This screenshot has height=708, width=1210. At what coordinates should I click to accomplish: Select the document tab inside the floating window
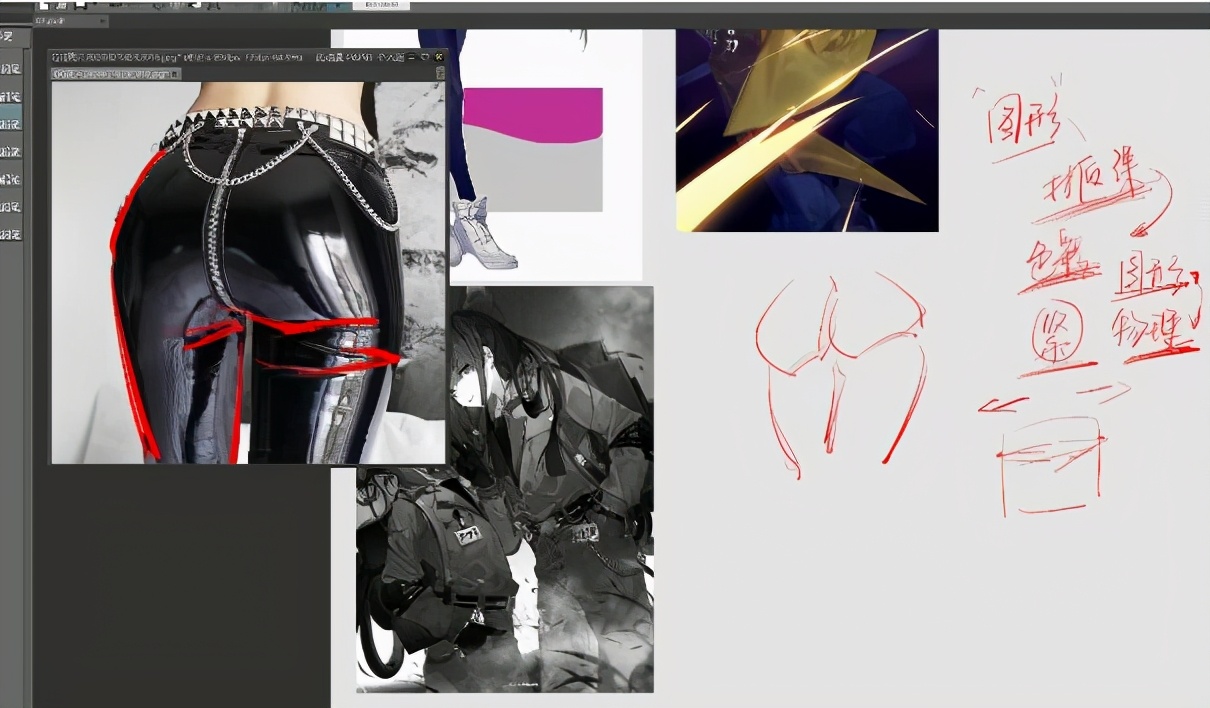(115, 74)
